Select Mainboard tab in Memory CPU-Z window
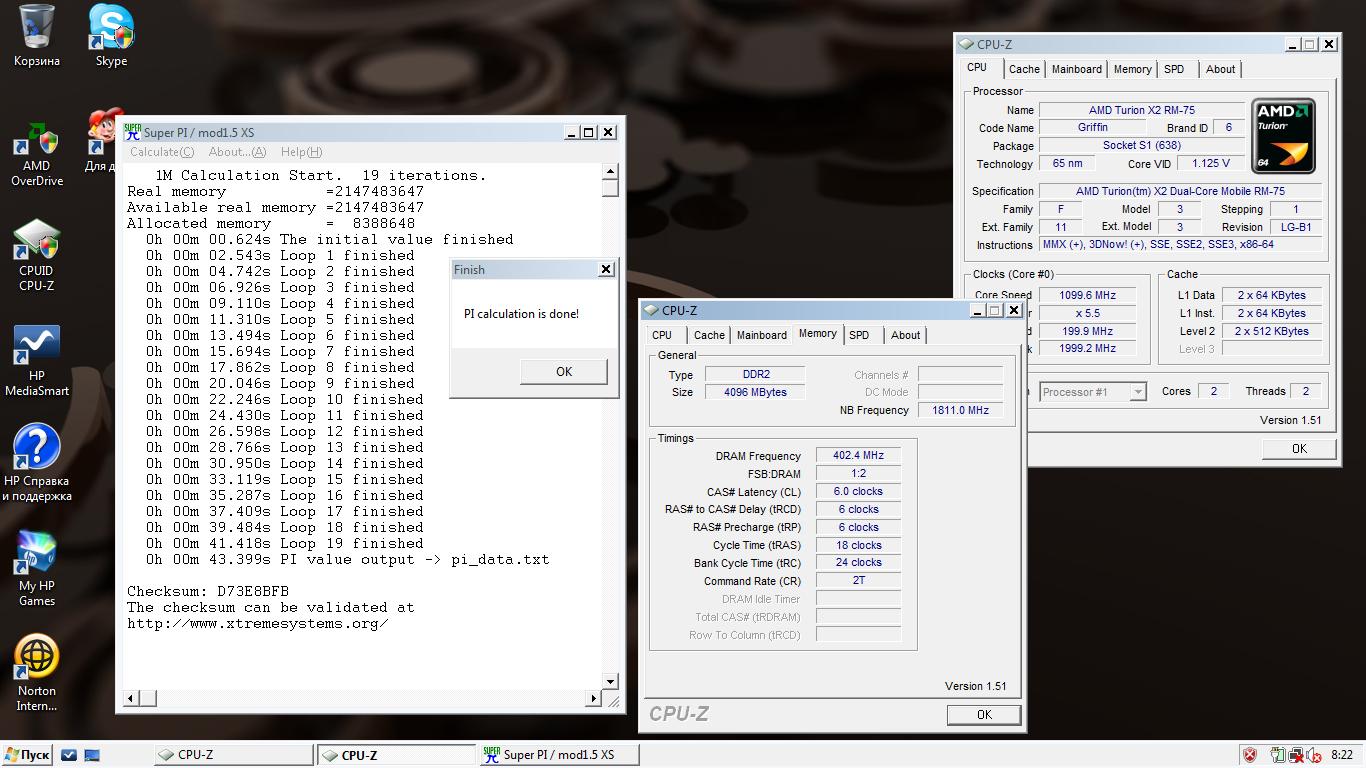1366x768 pixels. pos(762,335)
